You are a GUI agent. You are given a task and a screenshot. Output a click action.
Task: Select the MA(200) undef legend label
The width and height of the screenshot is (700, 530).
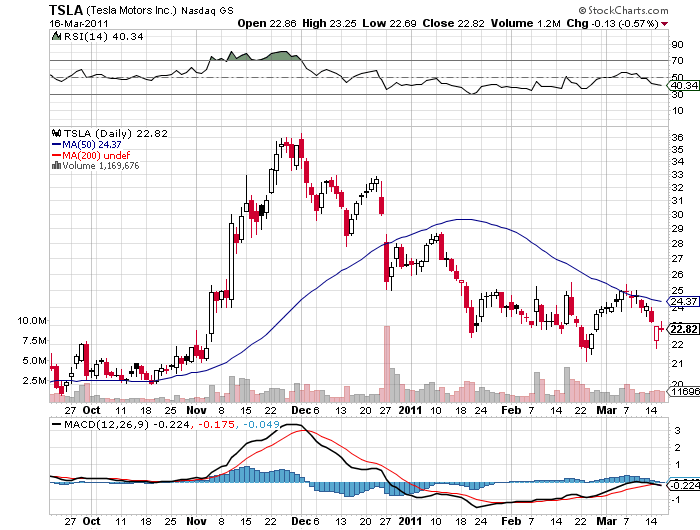pyautogui.click(x=96, y=155)
